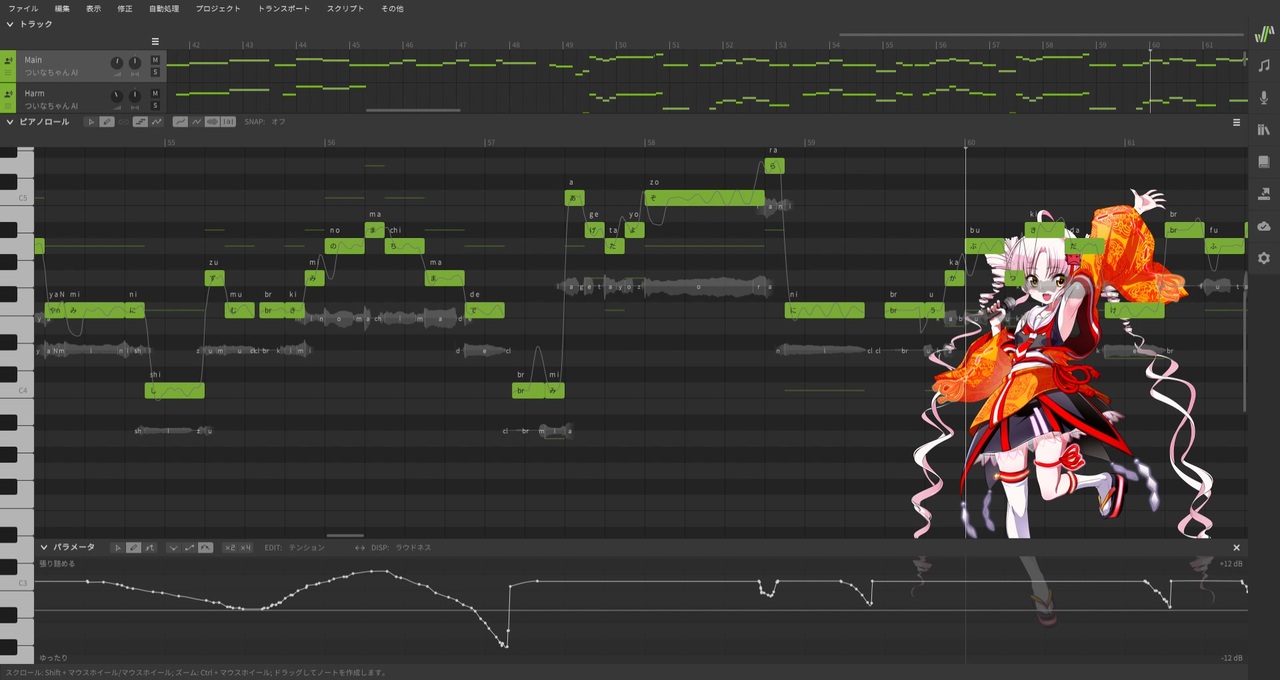Collapse the パラメータ panel
Viewport: 1280px width, 680px height.
pyautogui.click(x=44, y=548)
